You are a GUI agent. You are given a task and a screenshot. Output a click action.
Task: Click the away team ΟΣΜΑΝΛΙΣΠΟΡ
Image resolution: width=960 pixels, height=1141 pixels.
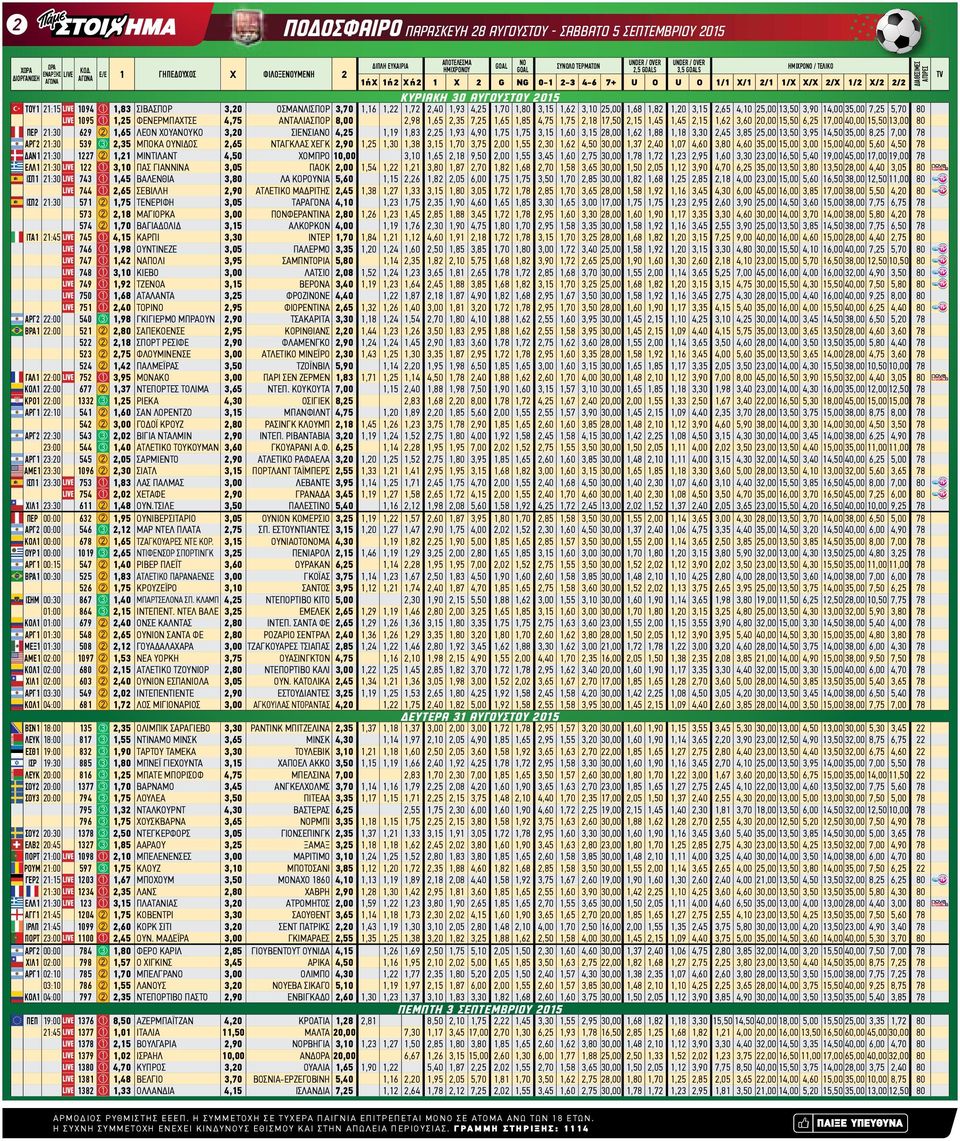pyautogui.click(x=304, y=108)
